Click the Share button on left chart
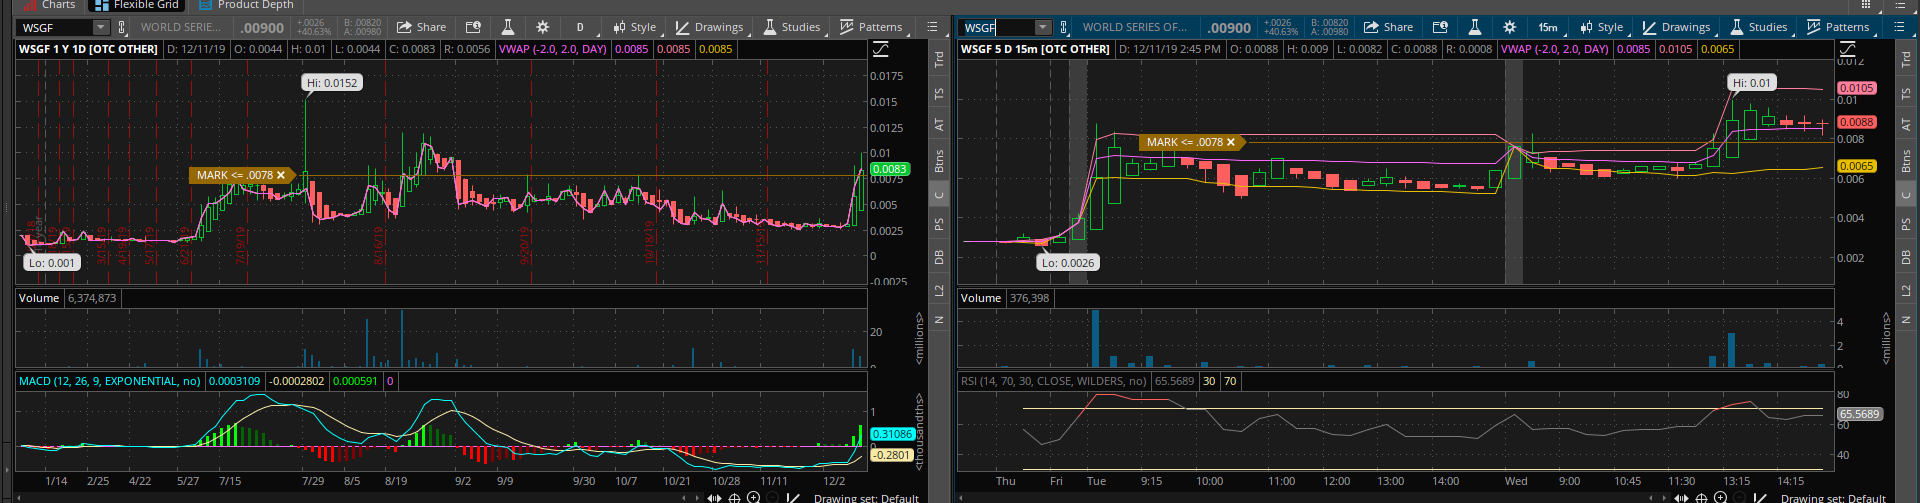The height and width of the screenshot is (503, 1920). coord(421,27)
